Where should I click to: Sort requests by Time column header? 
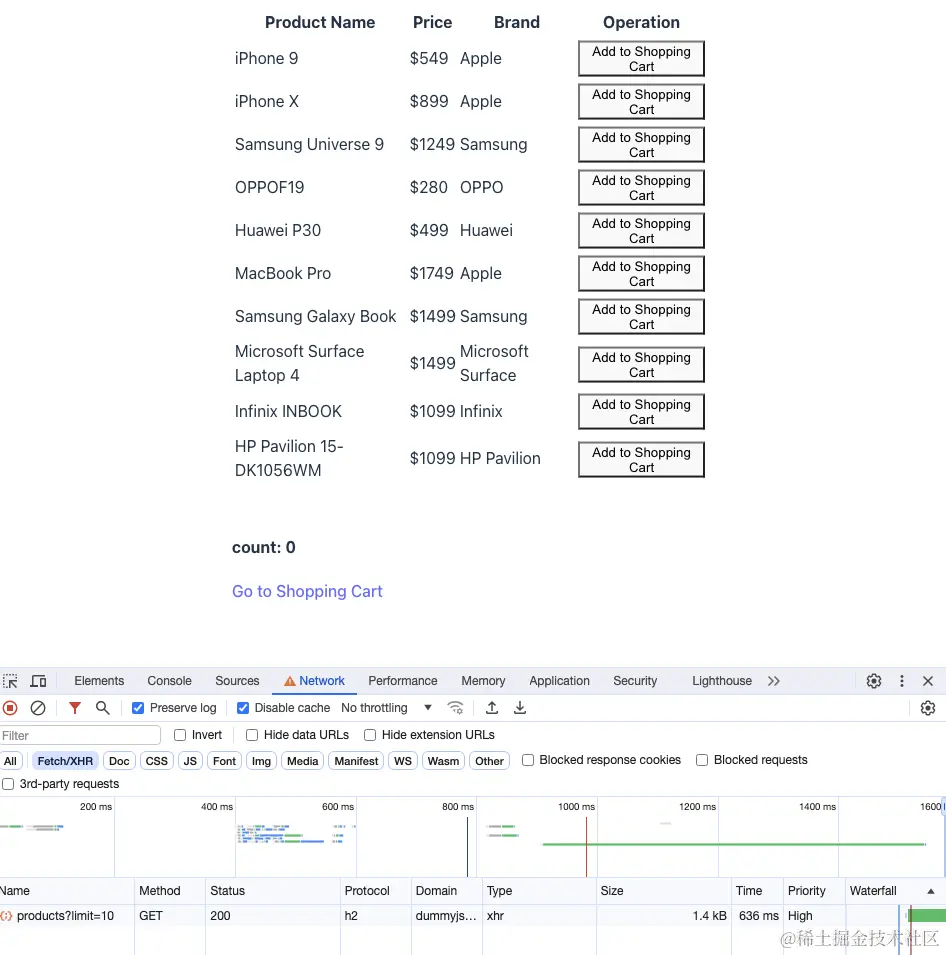click(x=757, y=891)
